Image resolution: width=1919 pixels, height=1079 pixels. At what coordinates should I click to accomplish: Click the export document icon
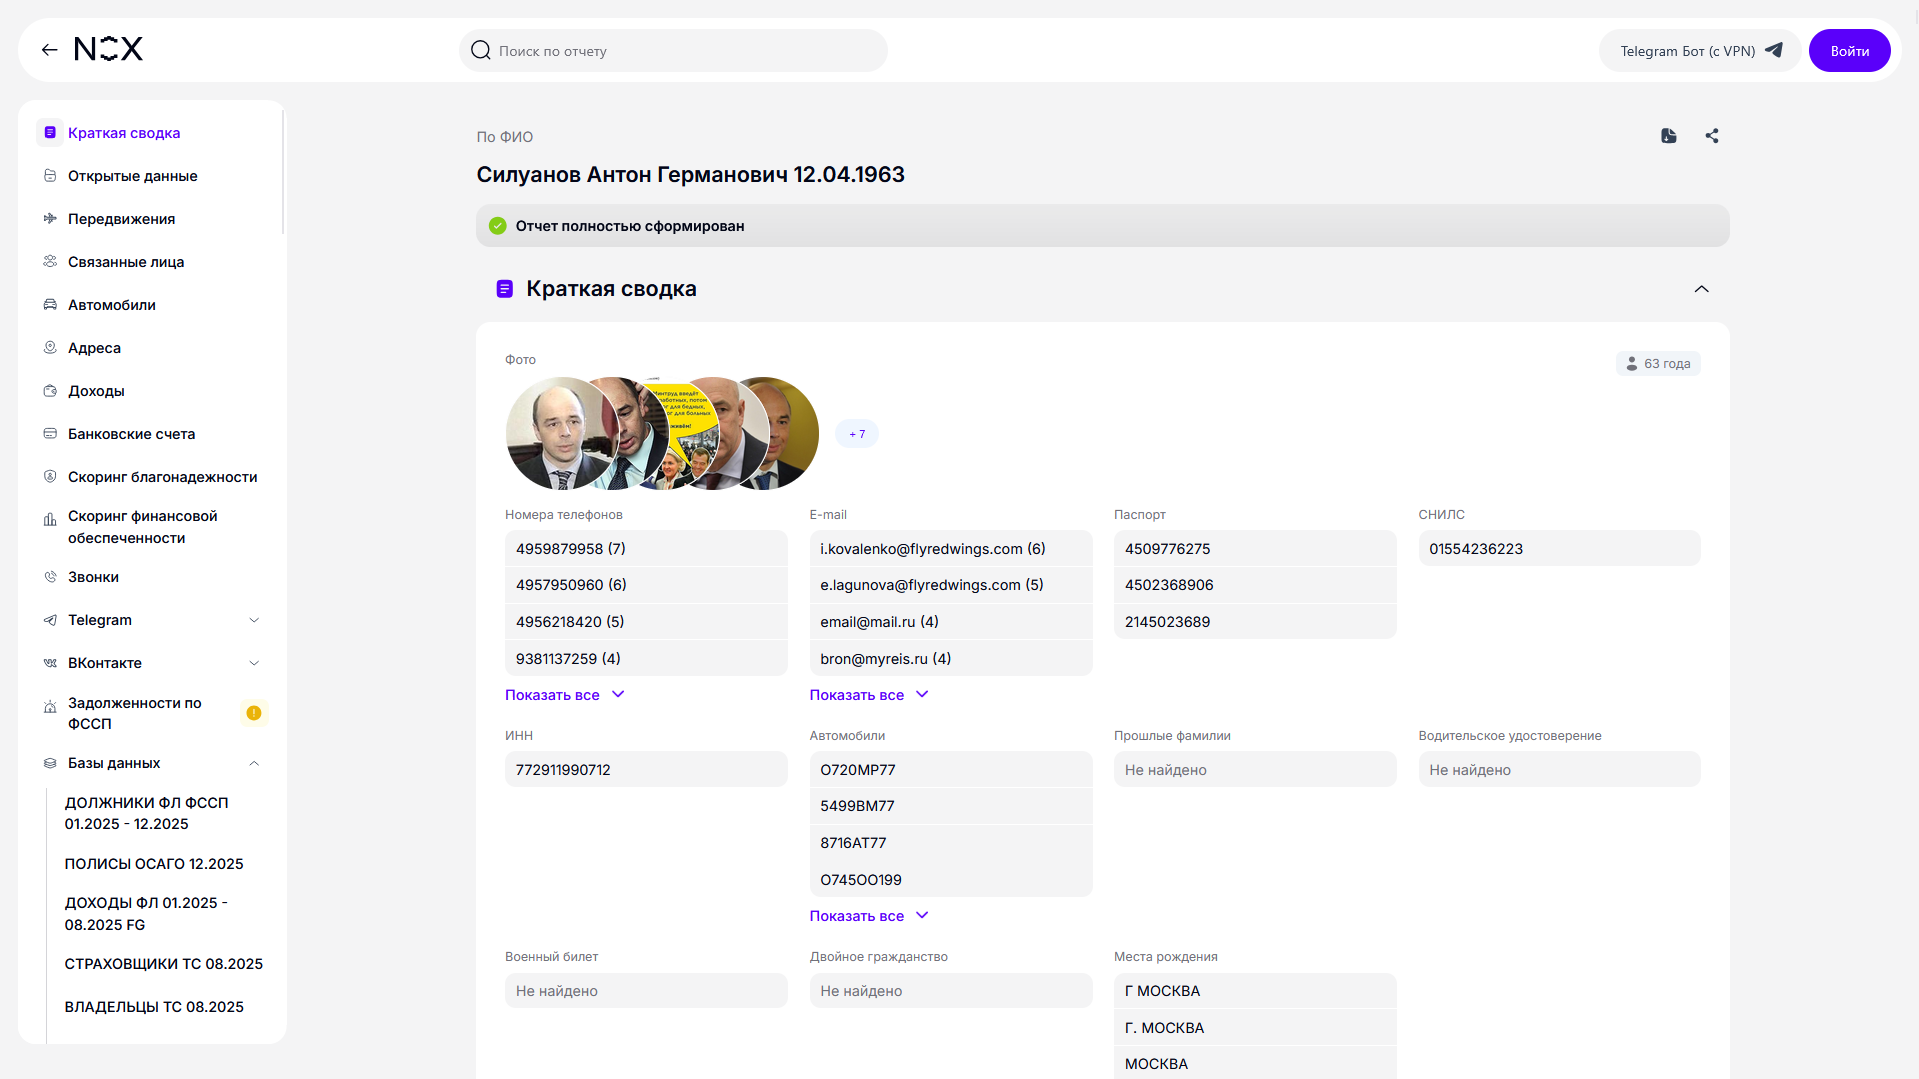1669,136
